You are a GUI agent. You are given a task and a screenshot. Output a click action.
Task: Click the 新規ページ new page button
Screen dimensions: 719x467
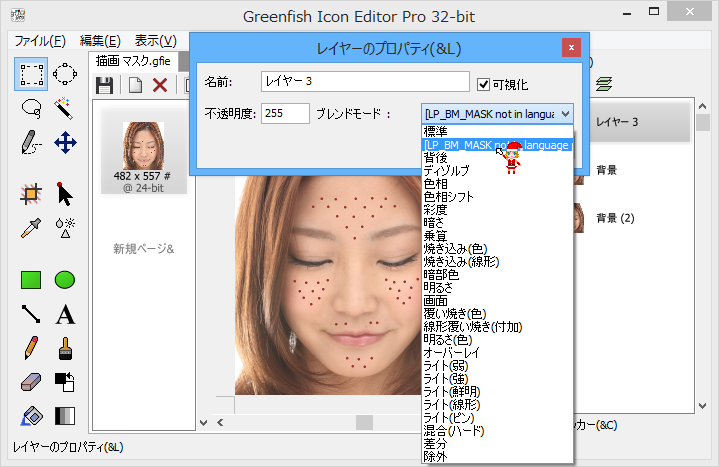click(x=143, y=248)
